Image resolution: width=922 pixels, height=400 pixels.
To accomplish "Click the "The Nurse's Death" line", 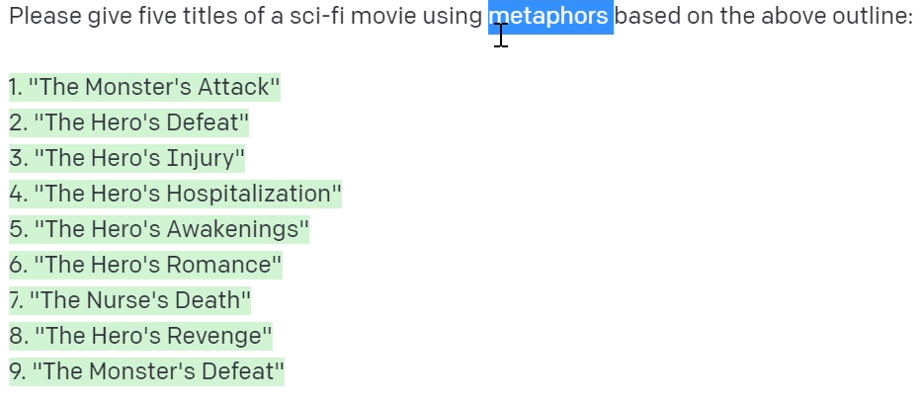I will 130,301.
